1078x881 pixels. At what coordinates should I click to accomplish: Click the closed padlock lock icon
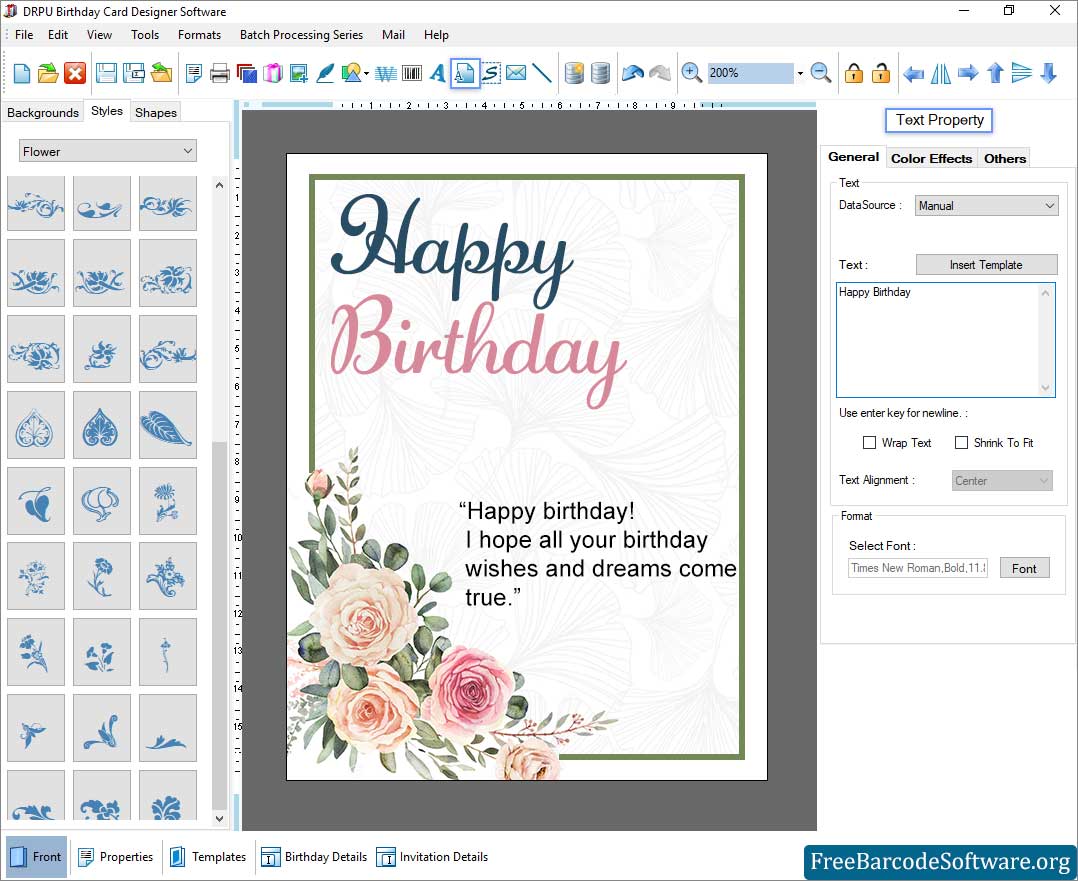[x=854, y=73]
